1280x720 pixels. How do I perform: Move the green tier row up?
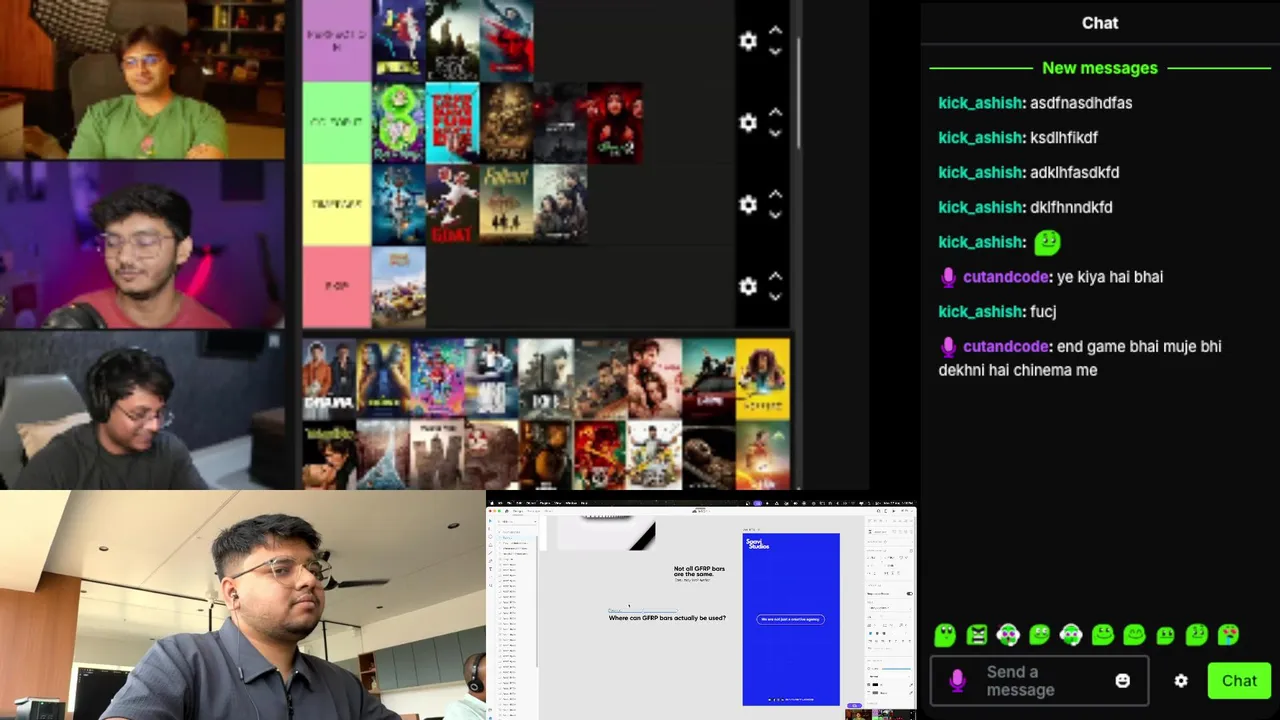[775, 112]
